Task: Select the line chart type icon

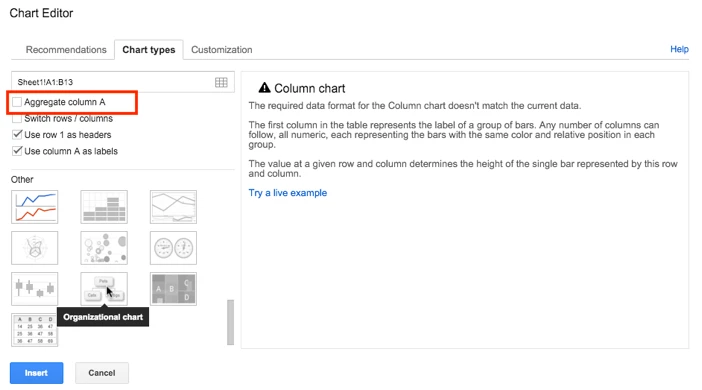Action: [x=34, y=207]
